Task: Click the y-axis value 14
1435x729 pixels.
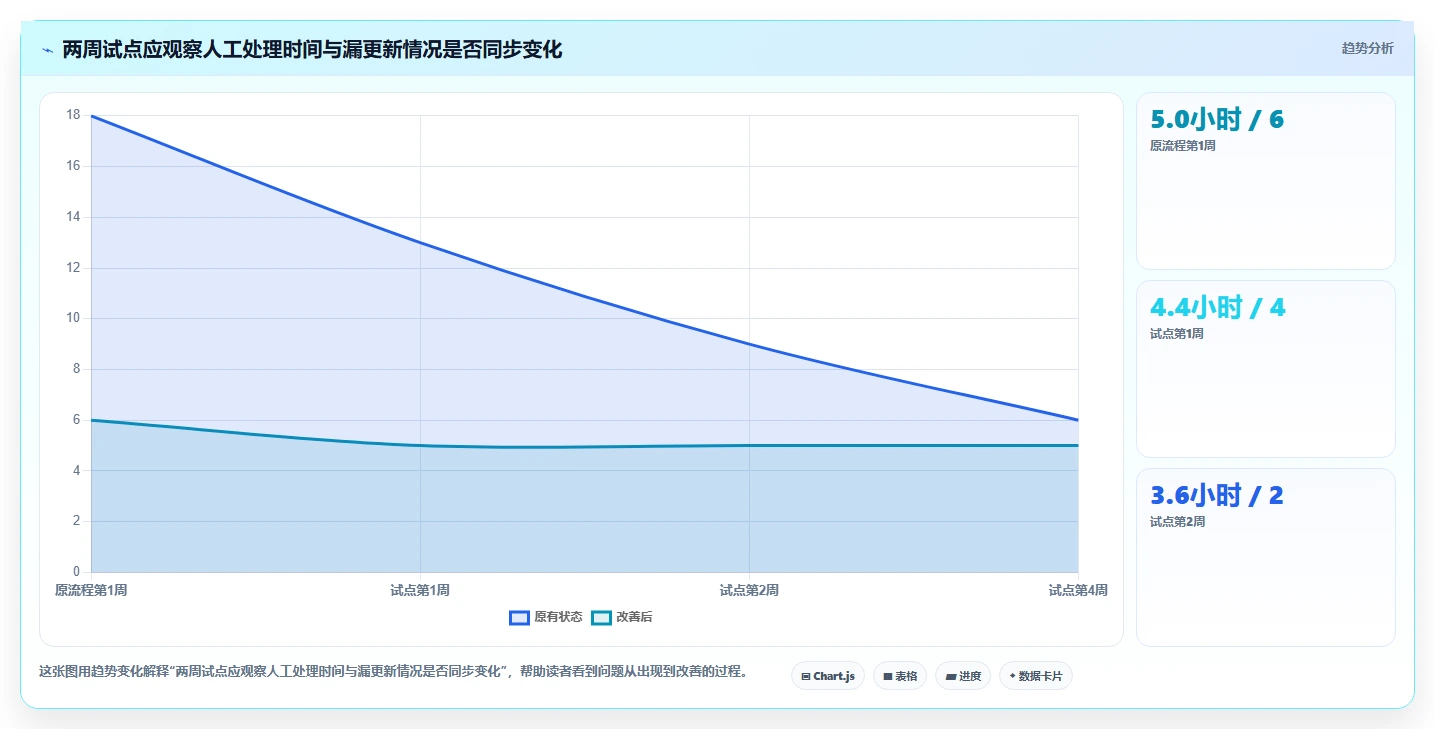Action: 72,217
